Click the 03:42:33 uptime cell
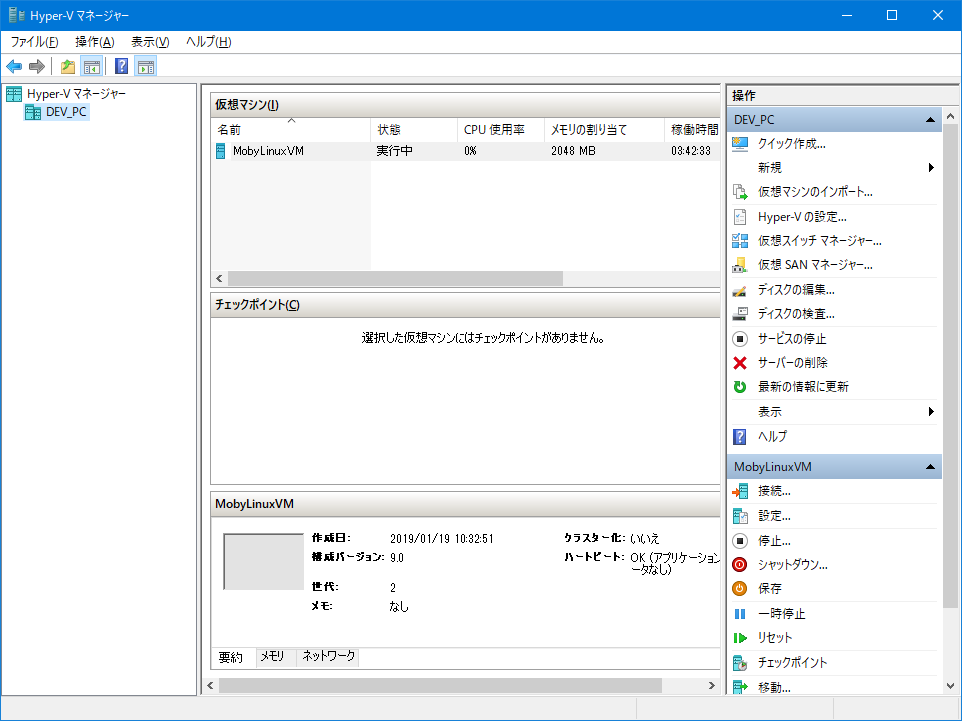The width and height of the screenshot is (962, 721). pos(691,151)
